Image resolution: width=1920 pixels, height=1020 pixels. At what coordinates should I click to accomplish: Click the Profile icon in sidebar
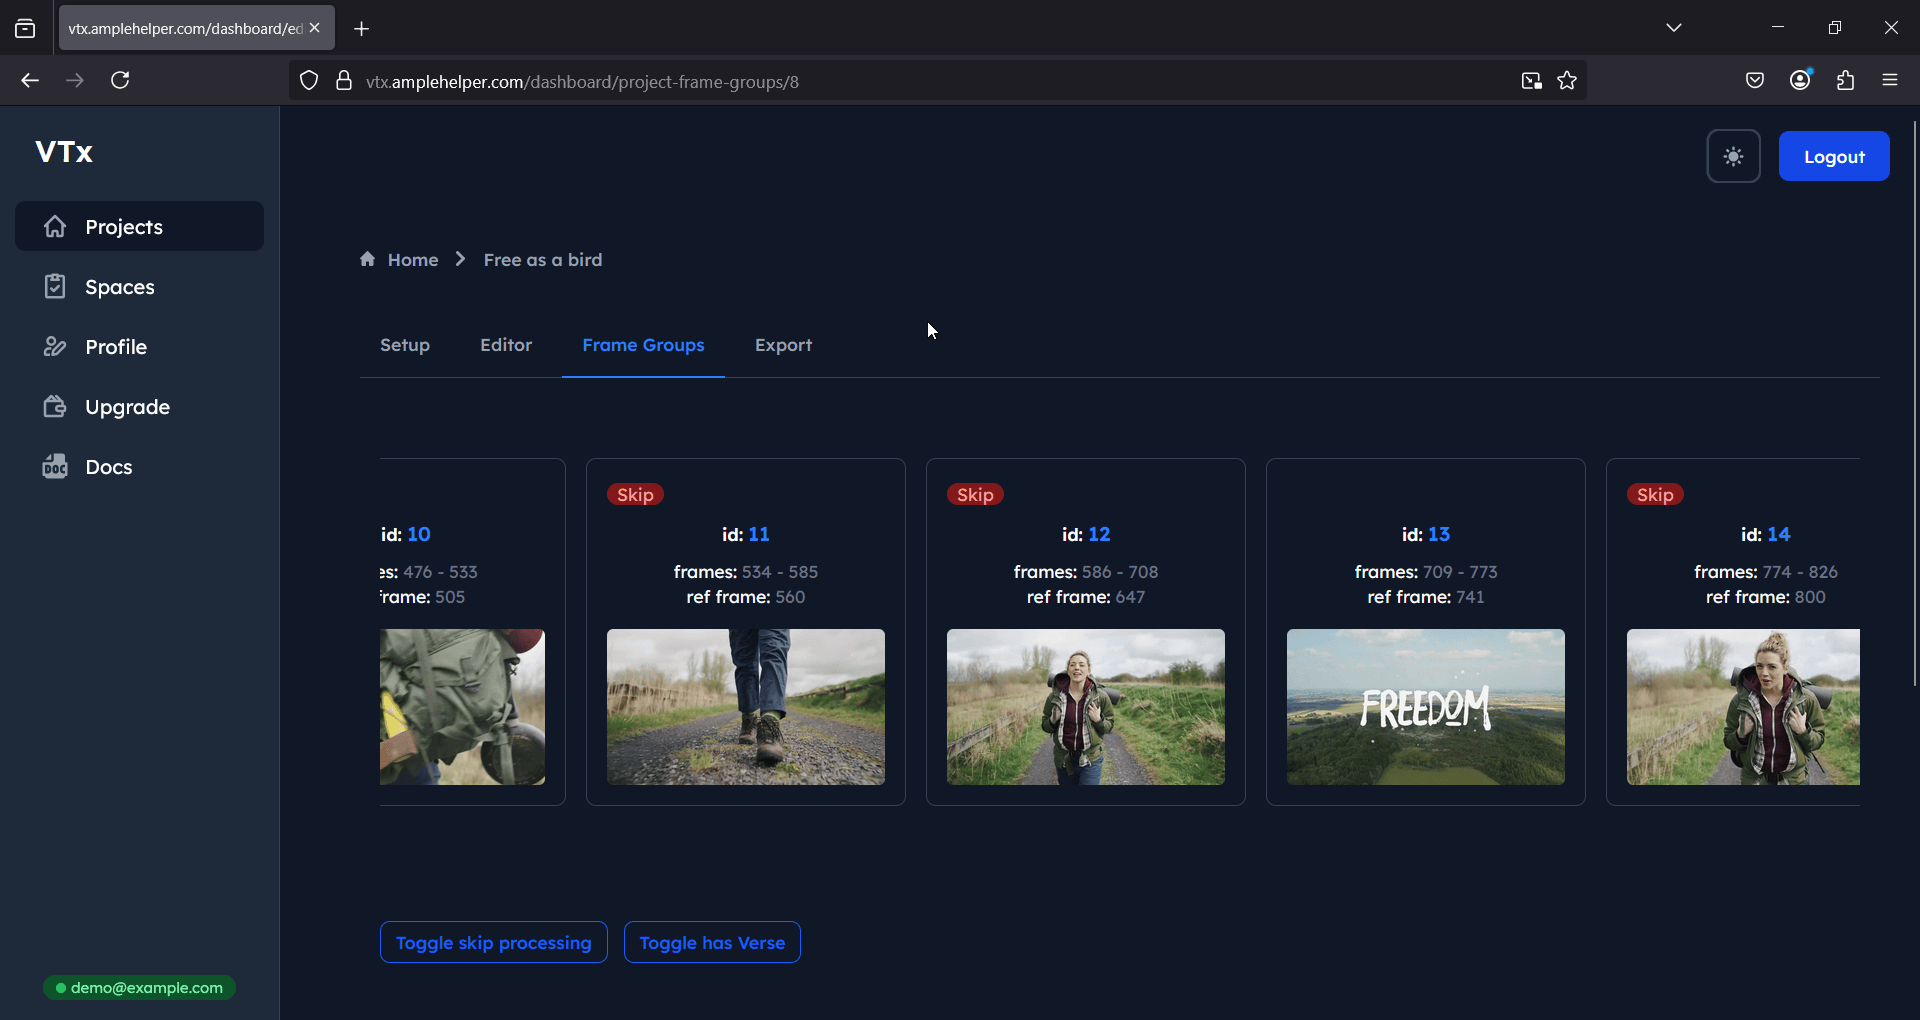click(x=55, y=347)
